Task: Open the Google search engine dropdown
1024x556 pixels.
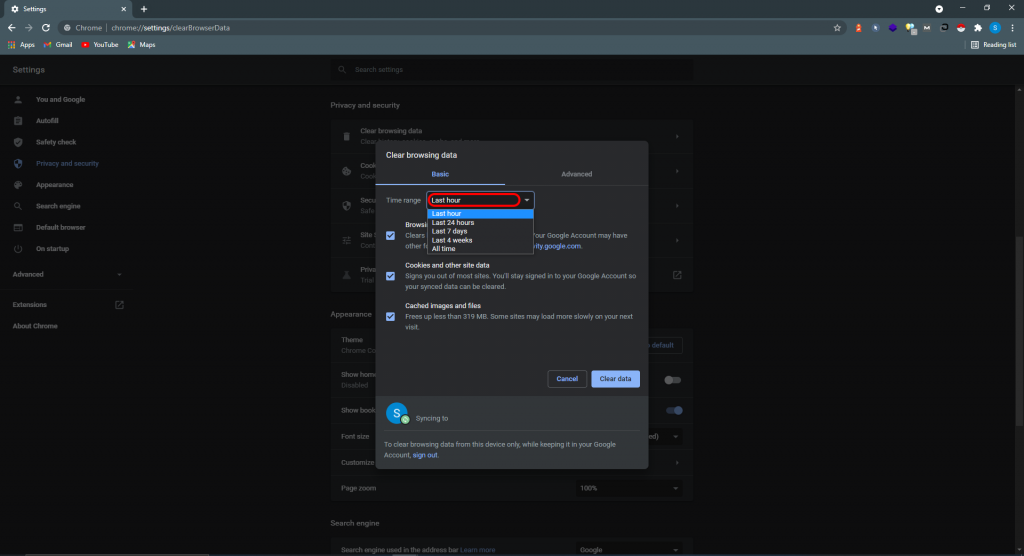Action: click(629, 550)
